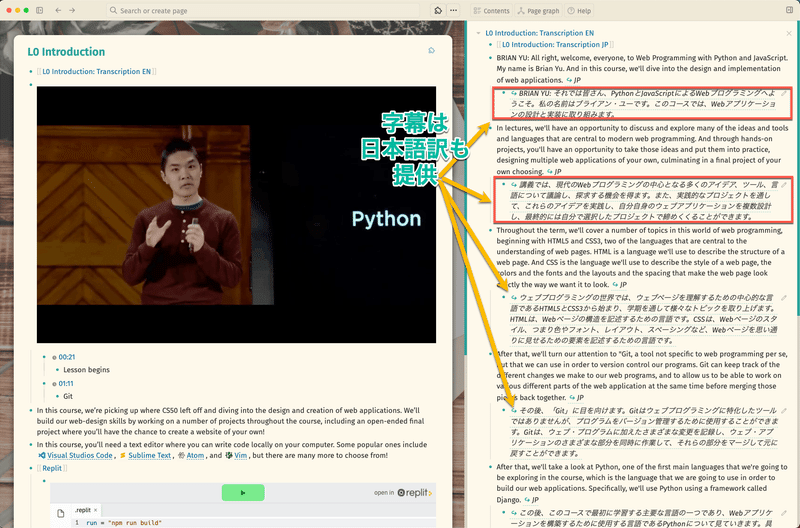This screenshot has width=800, height=528.
Task: Open L0 Introduction: Transcription JP link
Action: (x=555, y=45)
